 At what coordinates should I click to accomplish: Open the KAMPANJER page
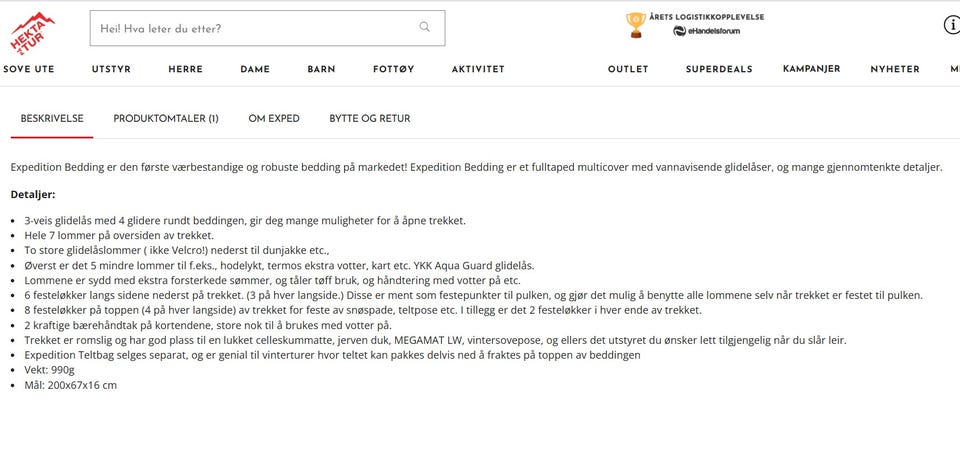point(811,69)
